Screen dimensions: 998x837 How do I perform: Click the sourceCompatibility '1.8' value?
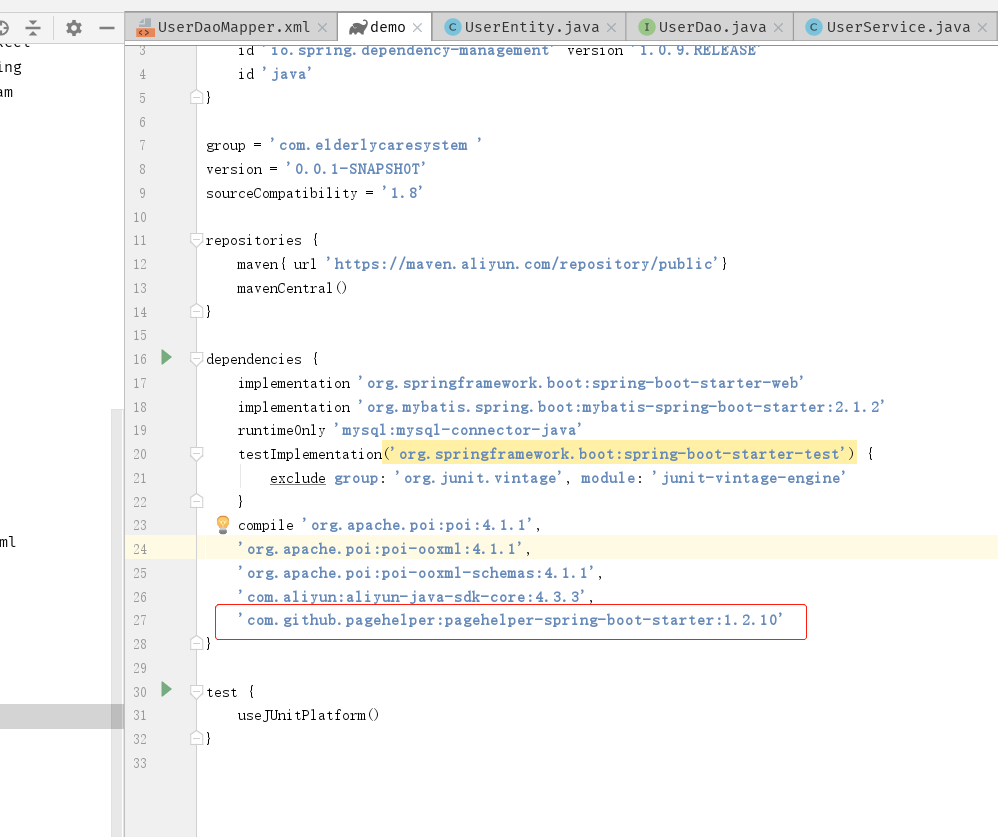[x=402, y=193]
